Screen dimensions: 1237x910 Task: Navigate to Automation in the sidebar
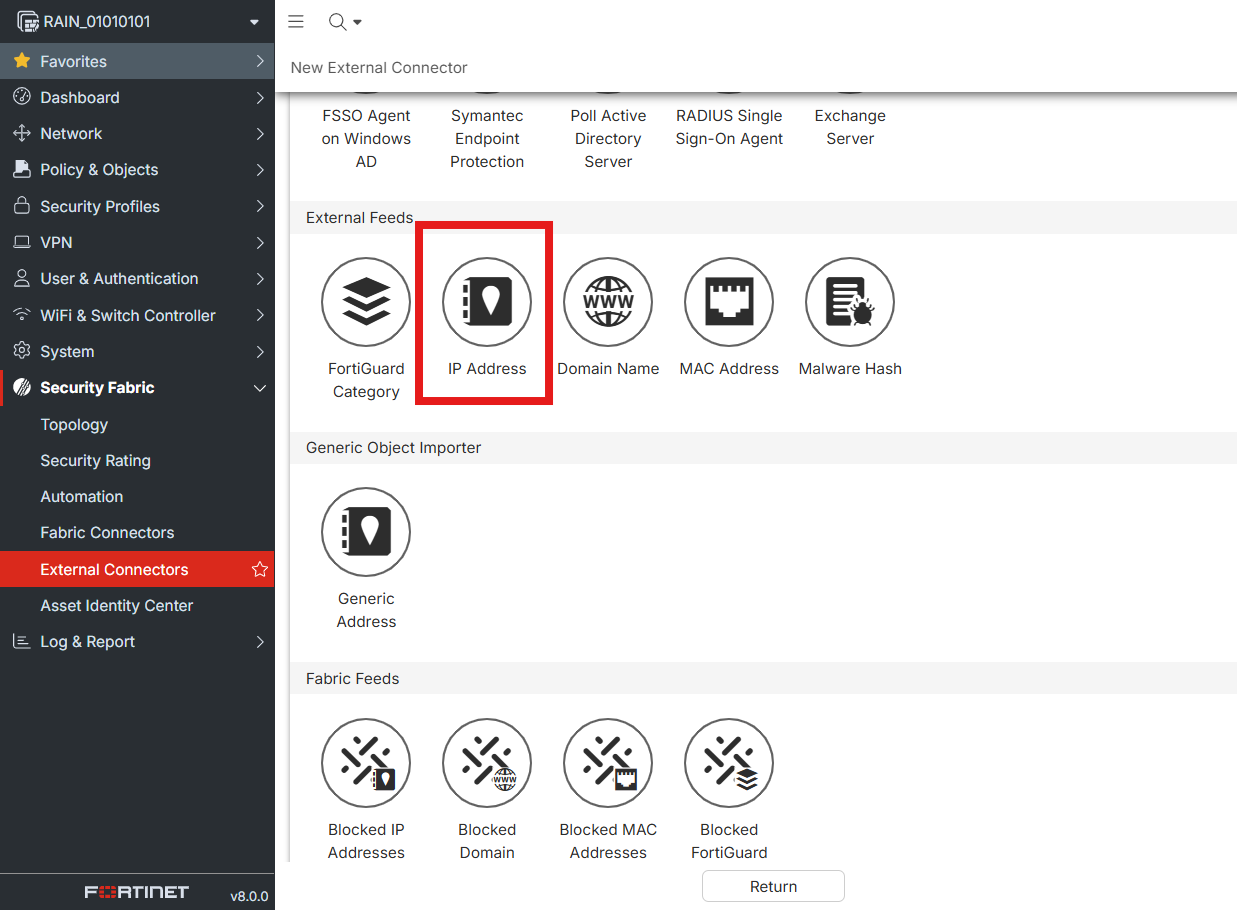[x=137, y=497]
